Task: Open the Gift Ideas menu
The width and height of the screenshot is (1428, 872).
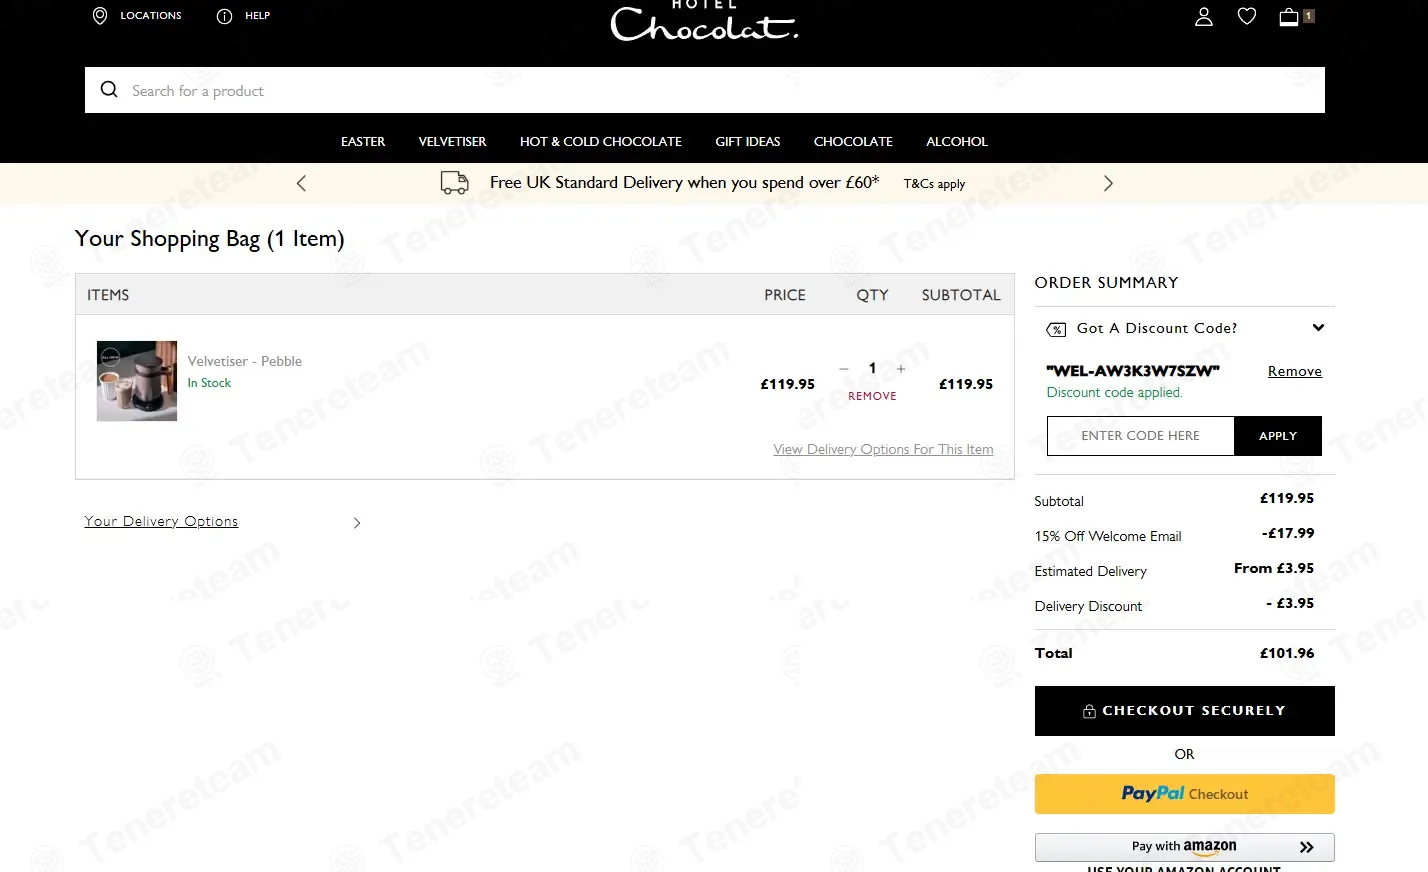Action: point(748,142)
